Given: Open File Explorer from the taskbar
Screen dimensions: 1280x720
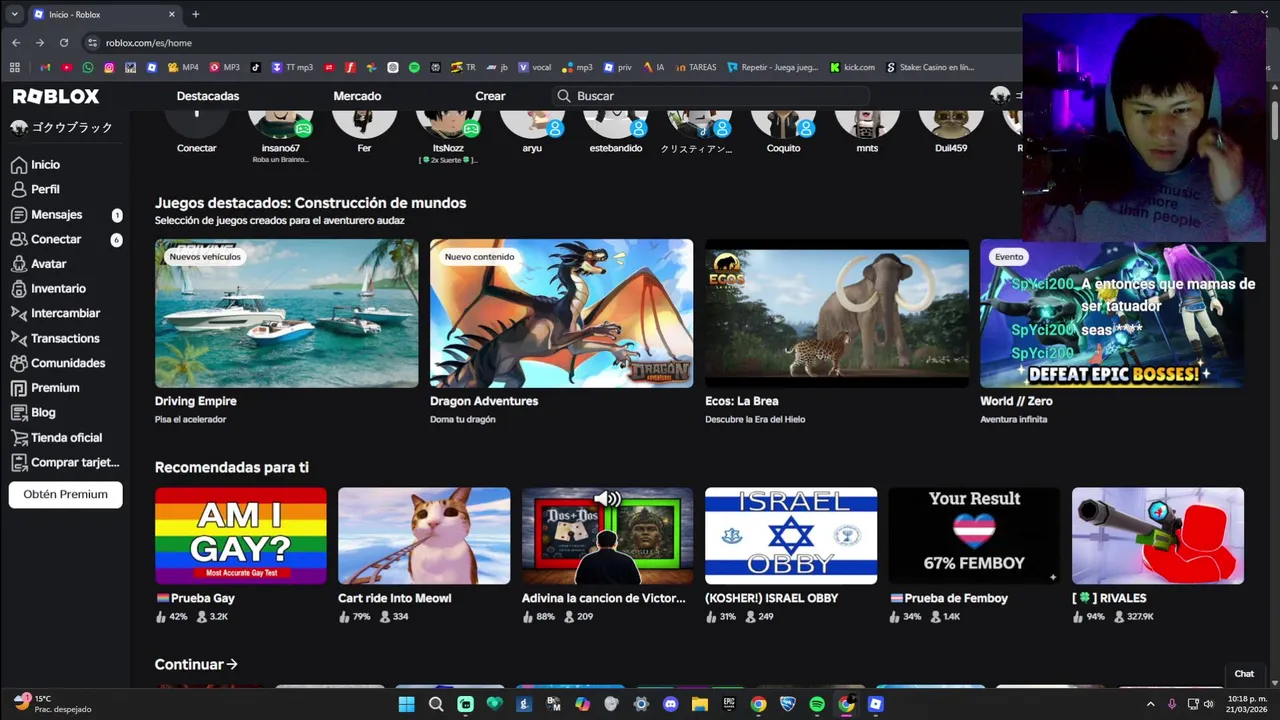Looking at the screenshot, I should coord(700,704).
